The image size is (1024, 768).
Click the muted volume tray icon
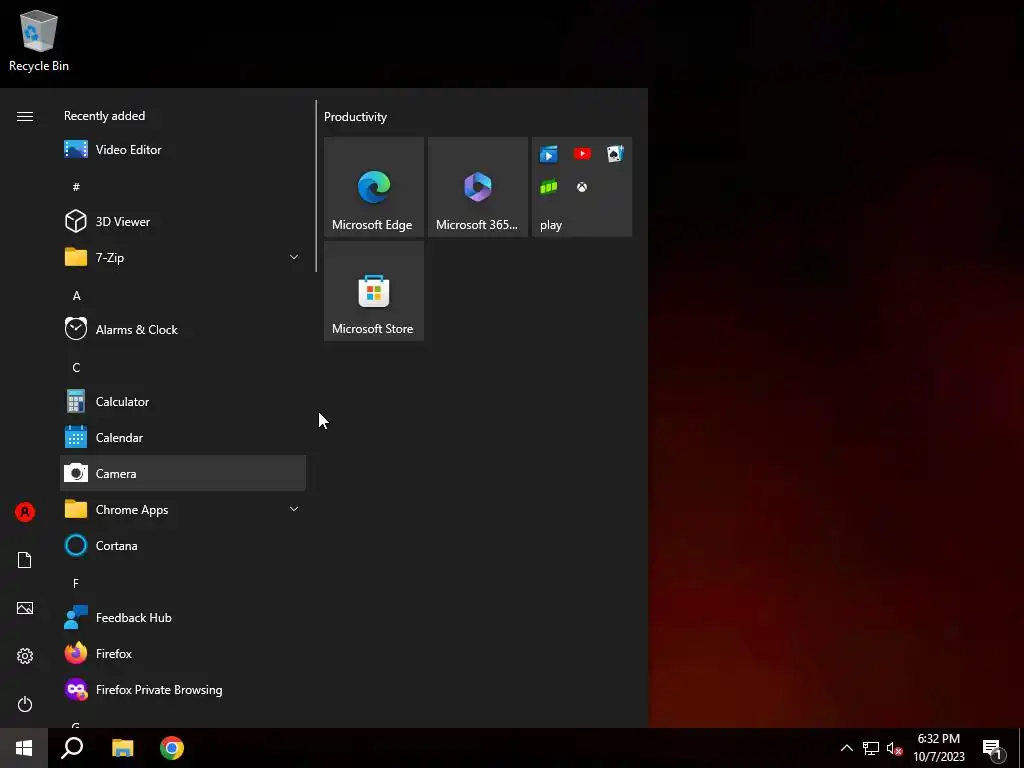894,748
